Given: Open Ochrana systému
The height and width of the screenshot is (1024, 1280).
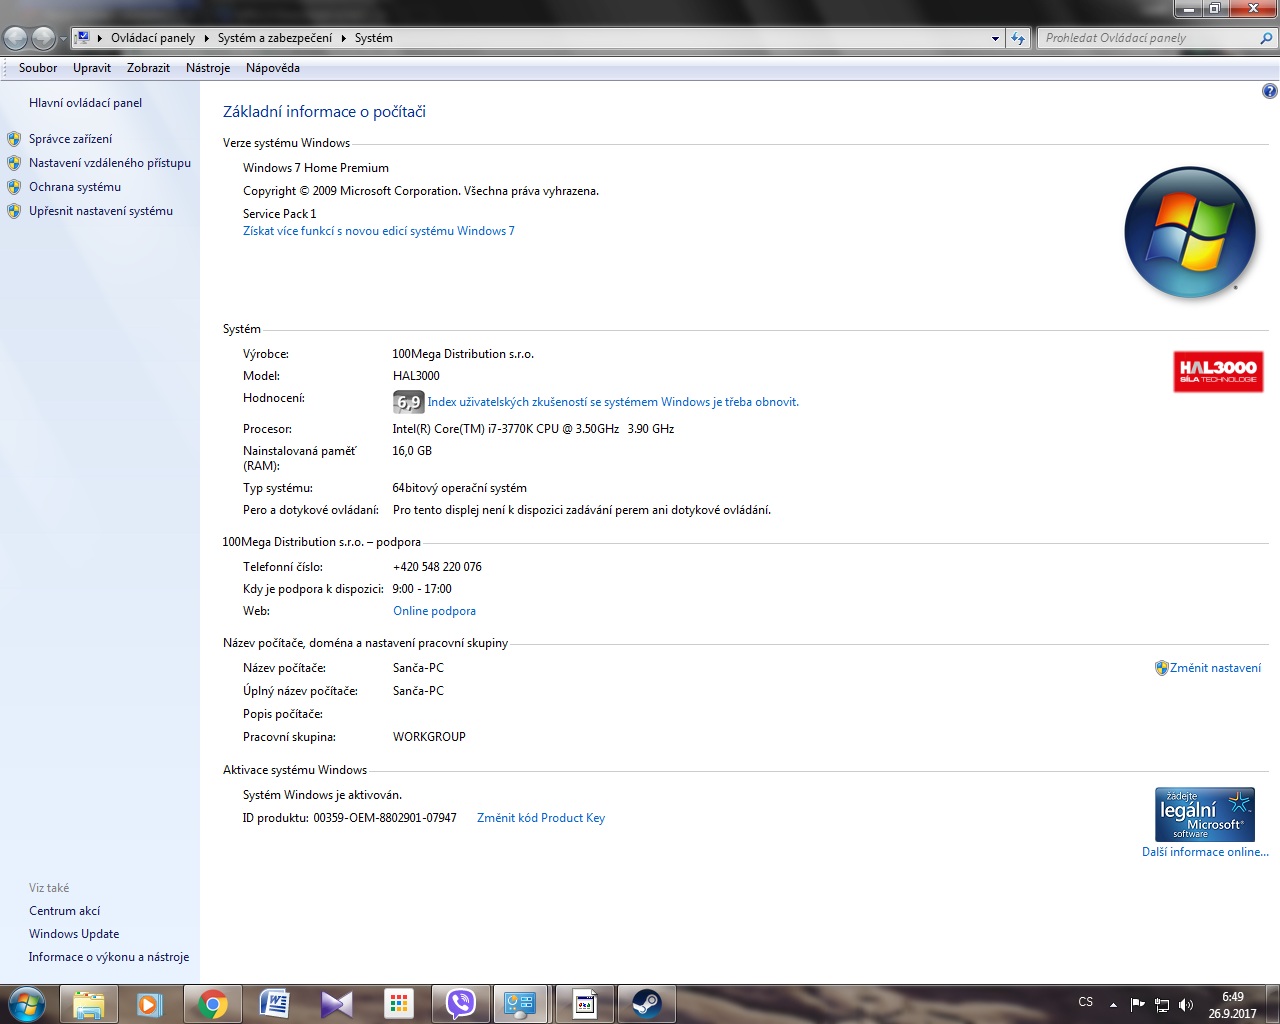Looking at the screenshot, I should [75, 187].
